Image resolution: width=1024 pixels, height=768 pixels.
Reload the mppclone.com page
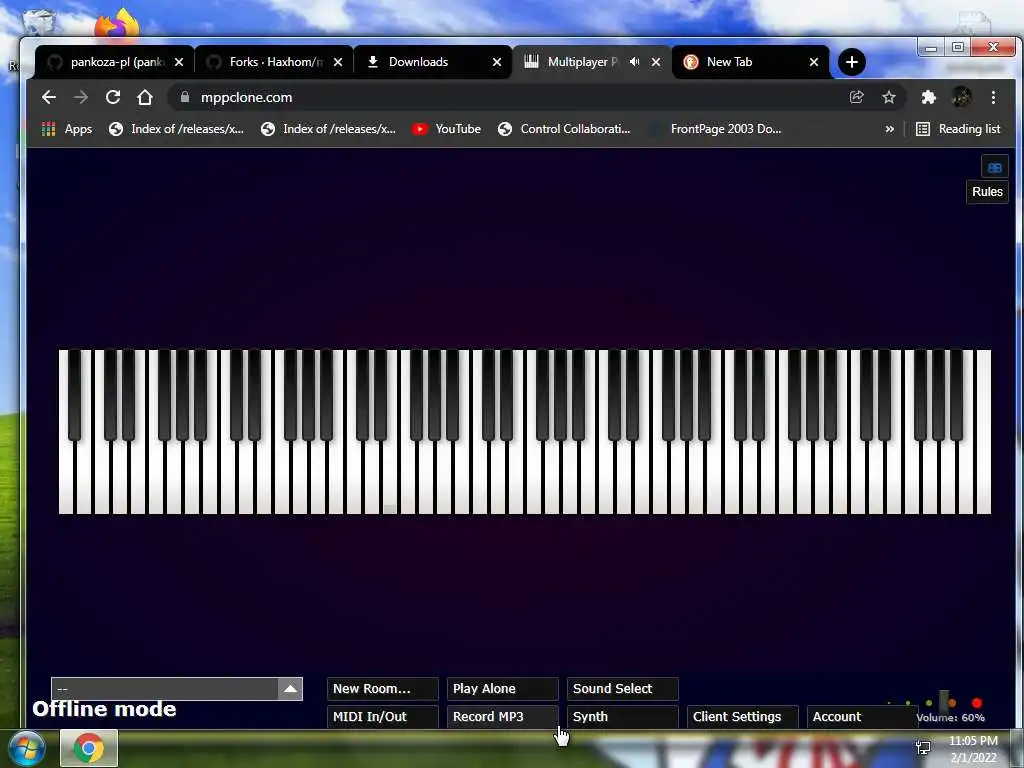(x=113, y=97)
